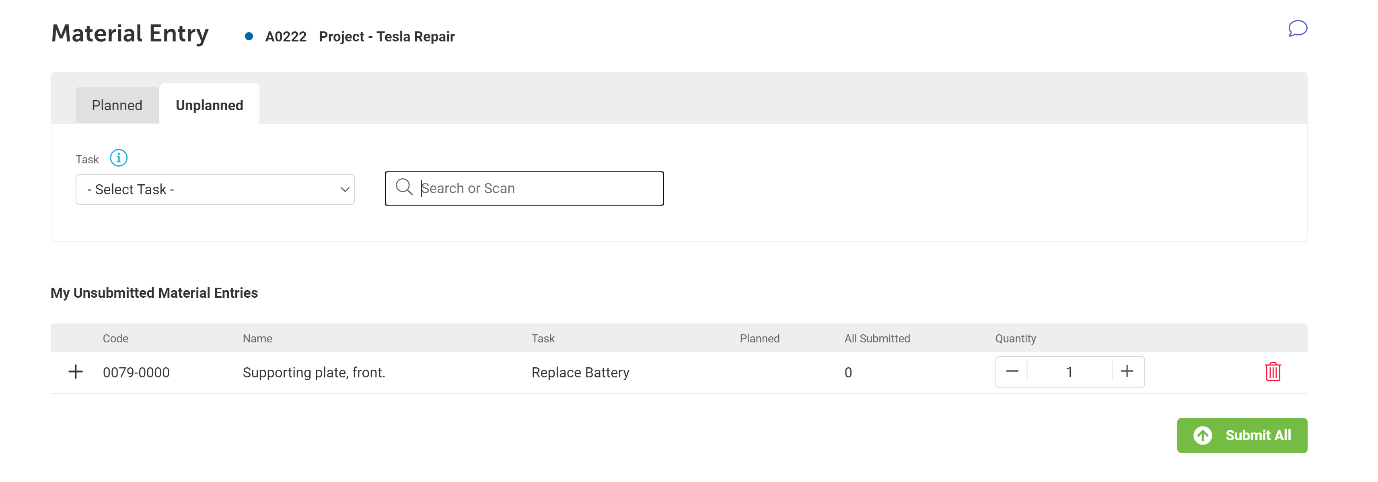Click the Code column header
Viewport: 1378px width, 482px height.
115,338
